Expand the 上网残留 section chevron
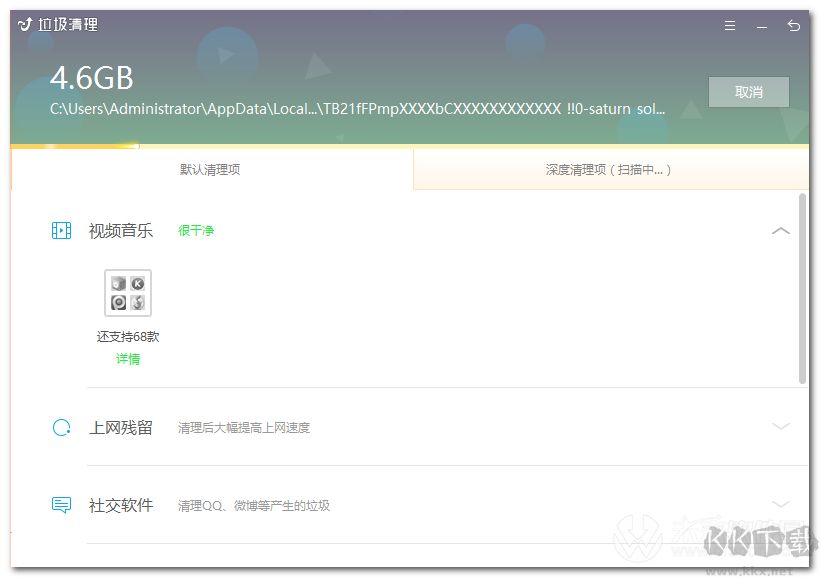The image size is (820, 578). coord(780,426)
